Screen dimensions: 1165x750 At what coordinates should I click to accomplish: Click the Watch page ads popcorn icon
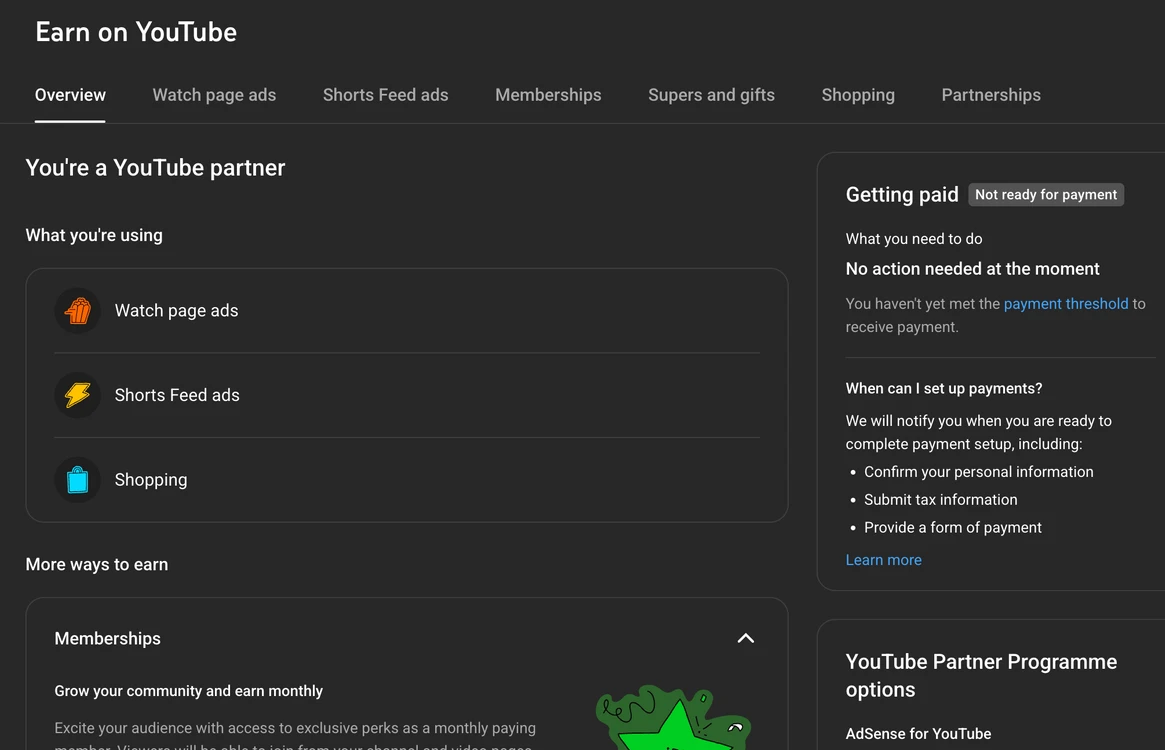77,311
